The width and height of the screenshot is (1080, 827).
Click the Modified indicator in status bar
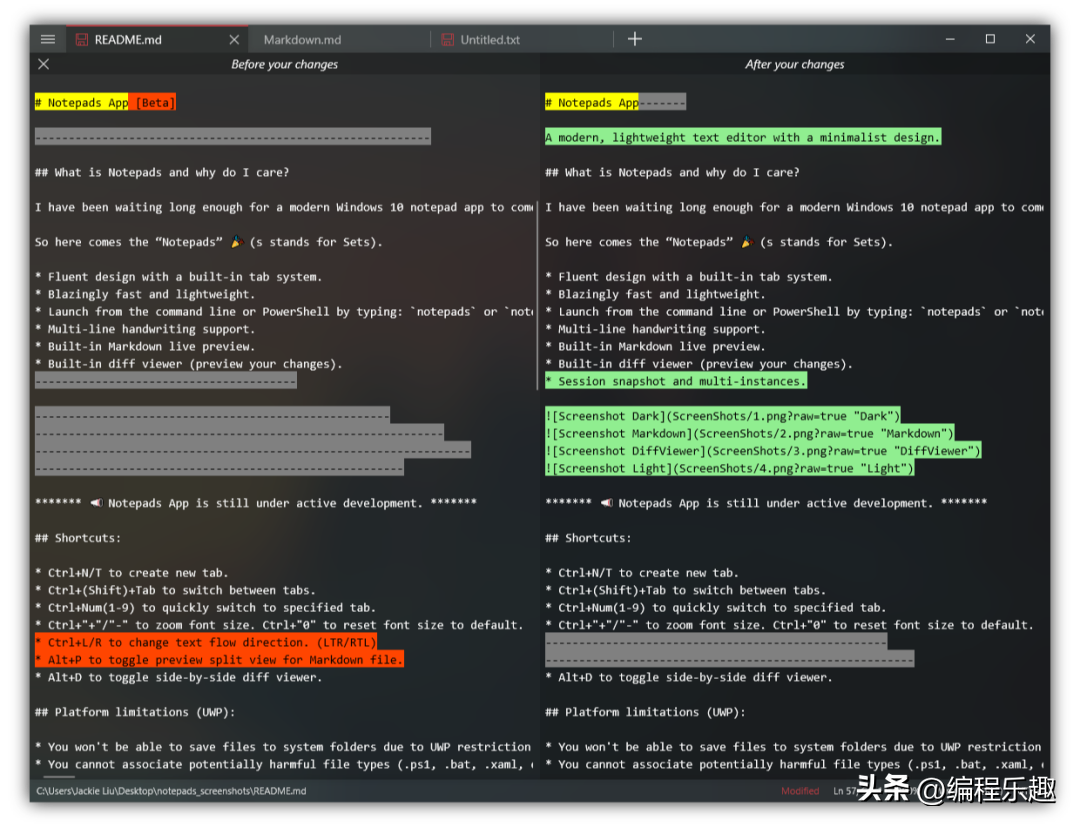click(800, 791)
